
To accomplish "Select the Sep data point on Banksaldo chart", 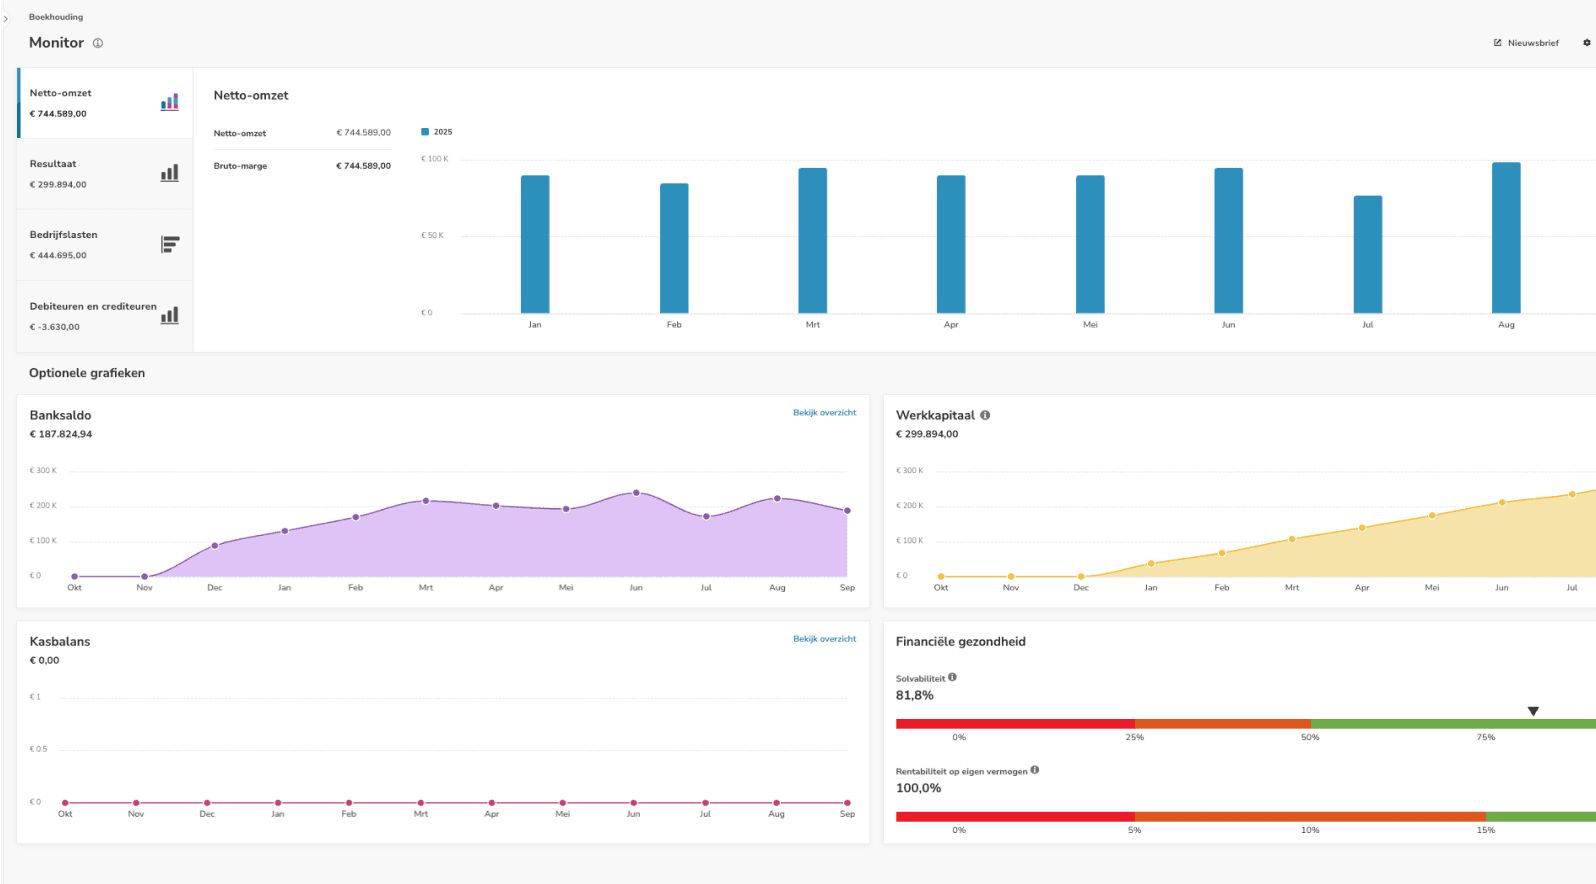I will click(847, 511).
